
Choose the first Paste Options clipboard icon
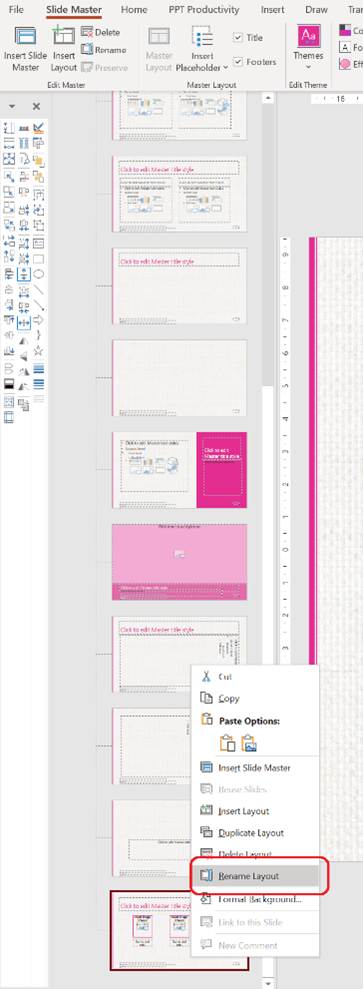tap(228, 742)
